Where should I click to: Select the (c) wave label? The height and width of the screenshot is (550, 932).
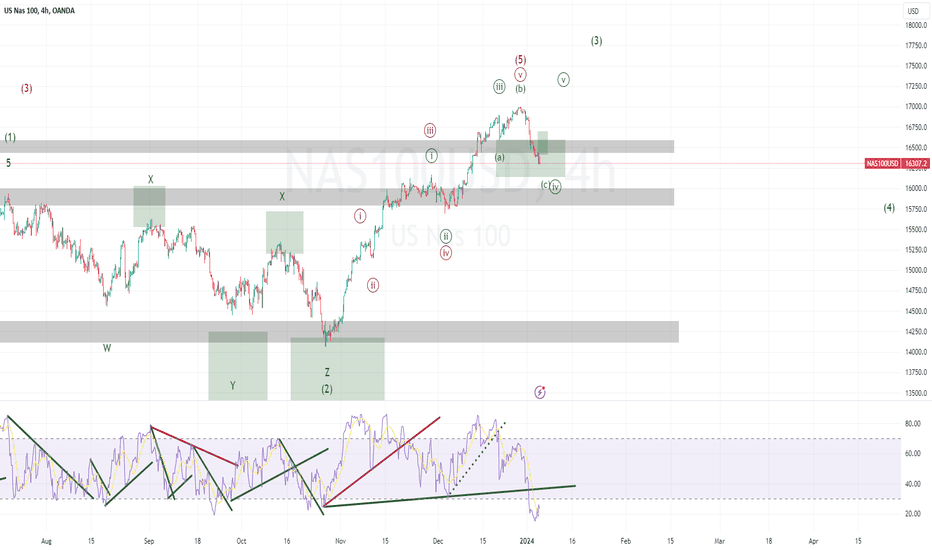click(x=544, y=185)
